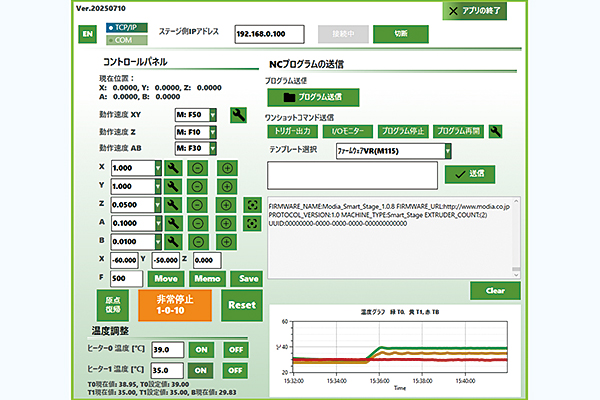Click the target icon on A row

(252, 223)
